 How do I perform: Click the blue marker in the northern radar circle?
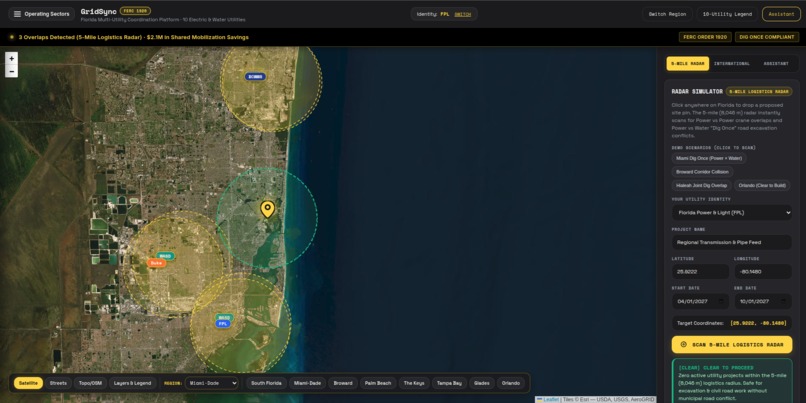(255, 77)
